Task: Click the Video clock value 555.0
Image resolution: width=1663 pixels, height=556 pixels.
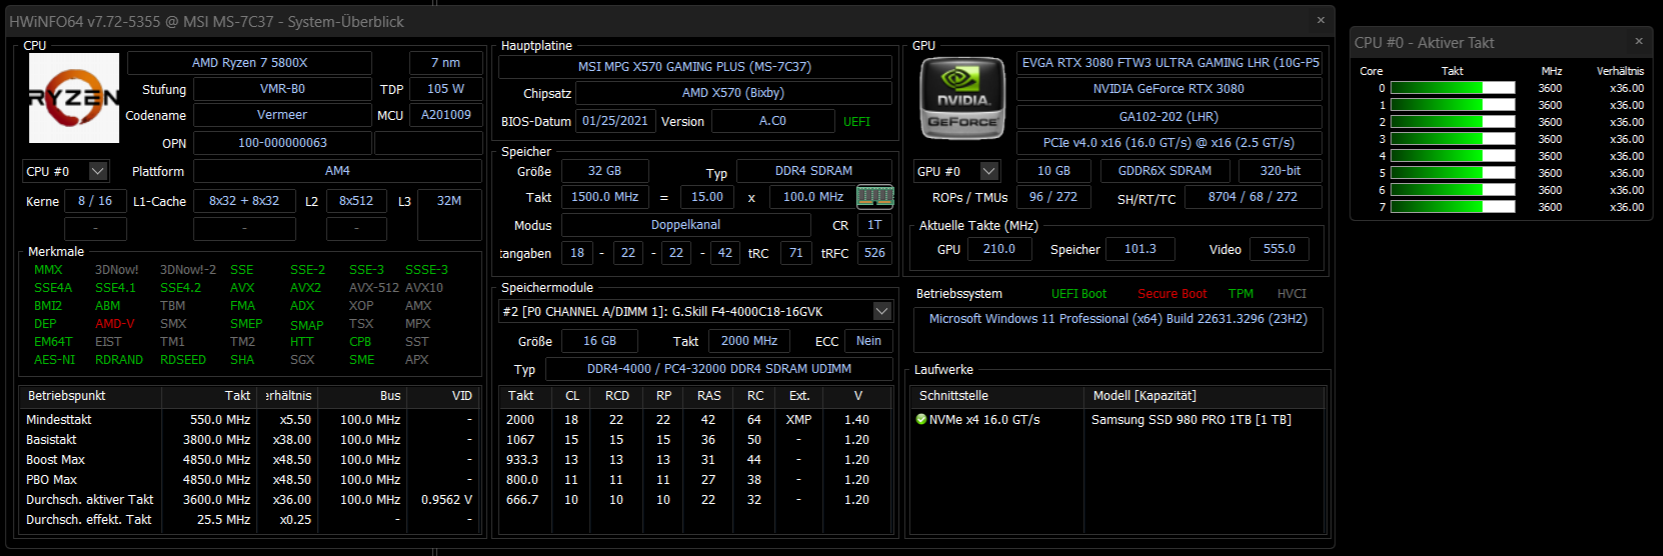Action: 1279,249
